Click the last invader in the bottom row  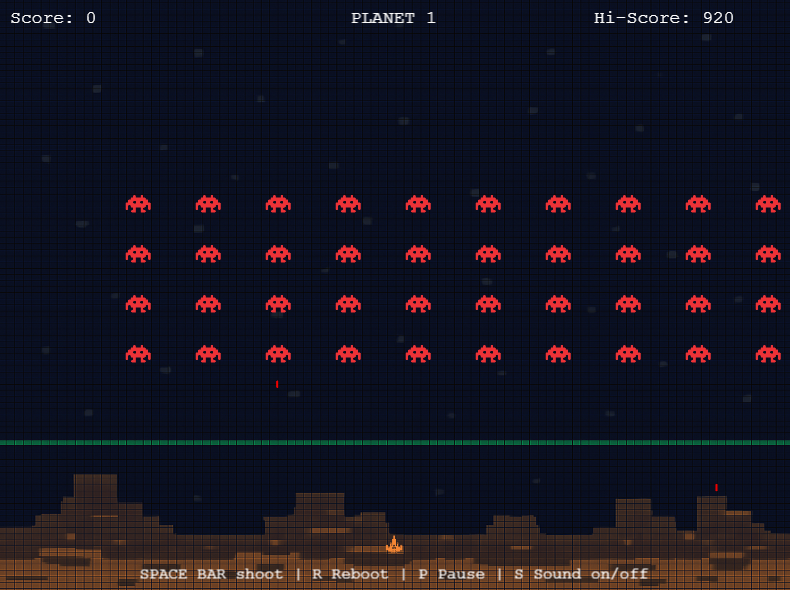[768, 354]
